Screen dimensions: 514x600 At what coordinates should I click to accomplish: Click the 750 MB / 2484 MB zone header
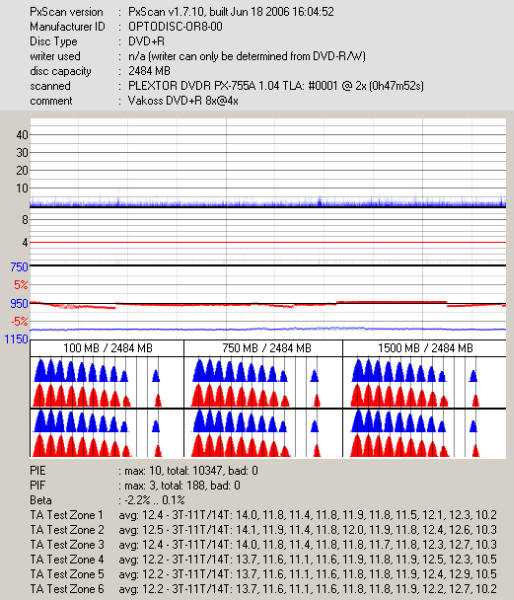267,348
